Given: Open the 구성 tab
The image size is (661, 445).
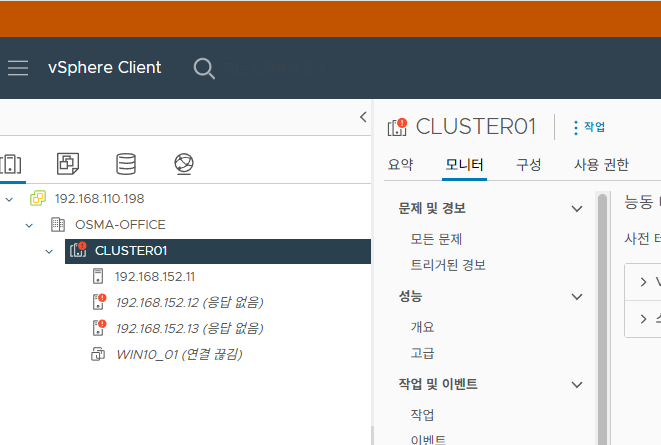Looking at the screenshot, I should click(529, 164).
